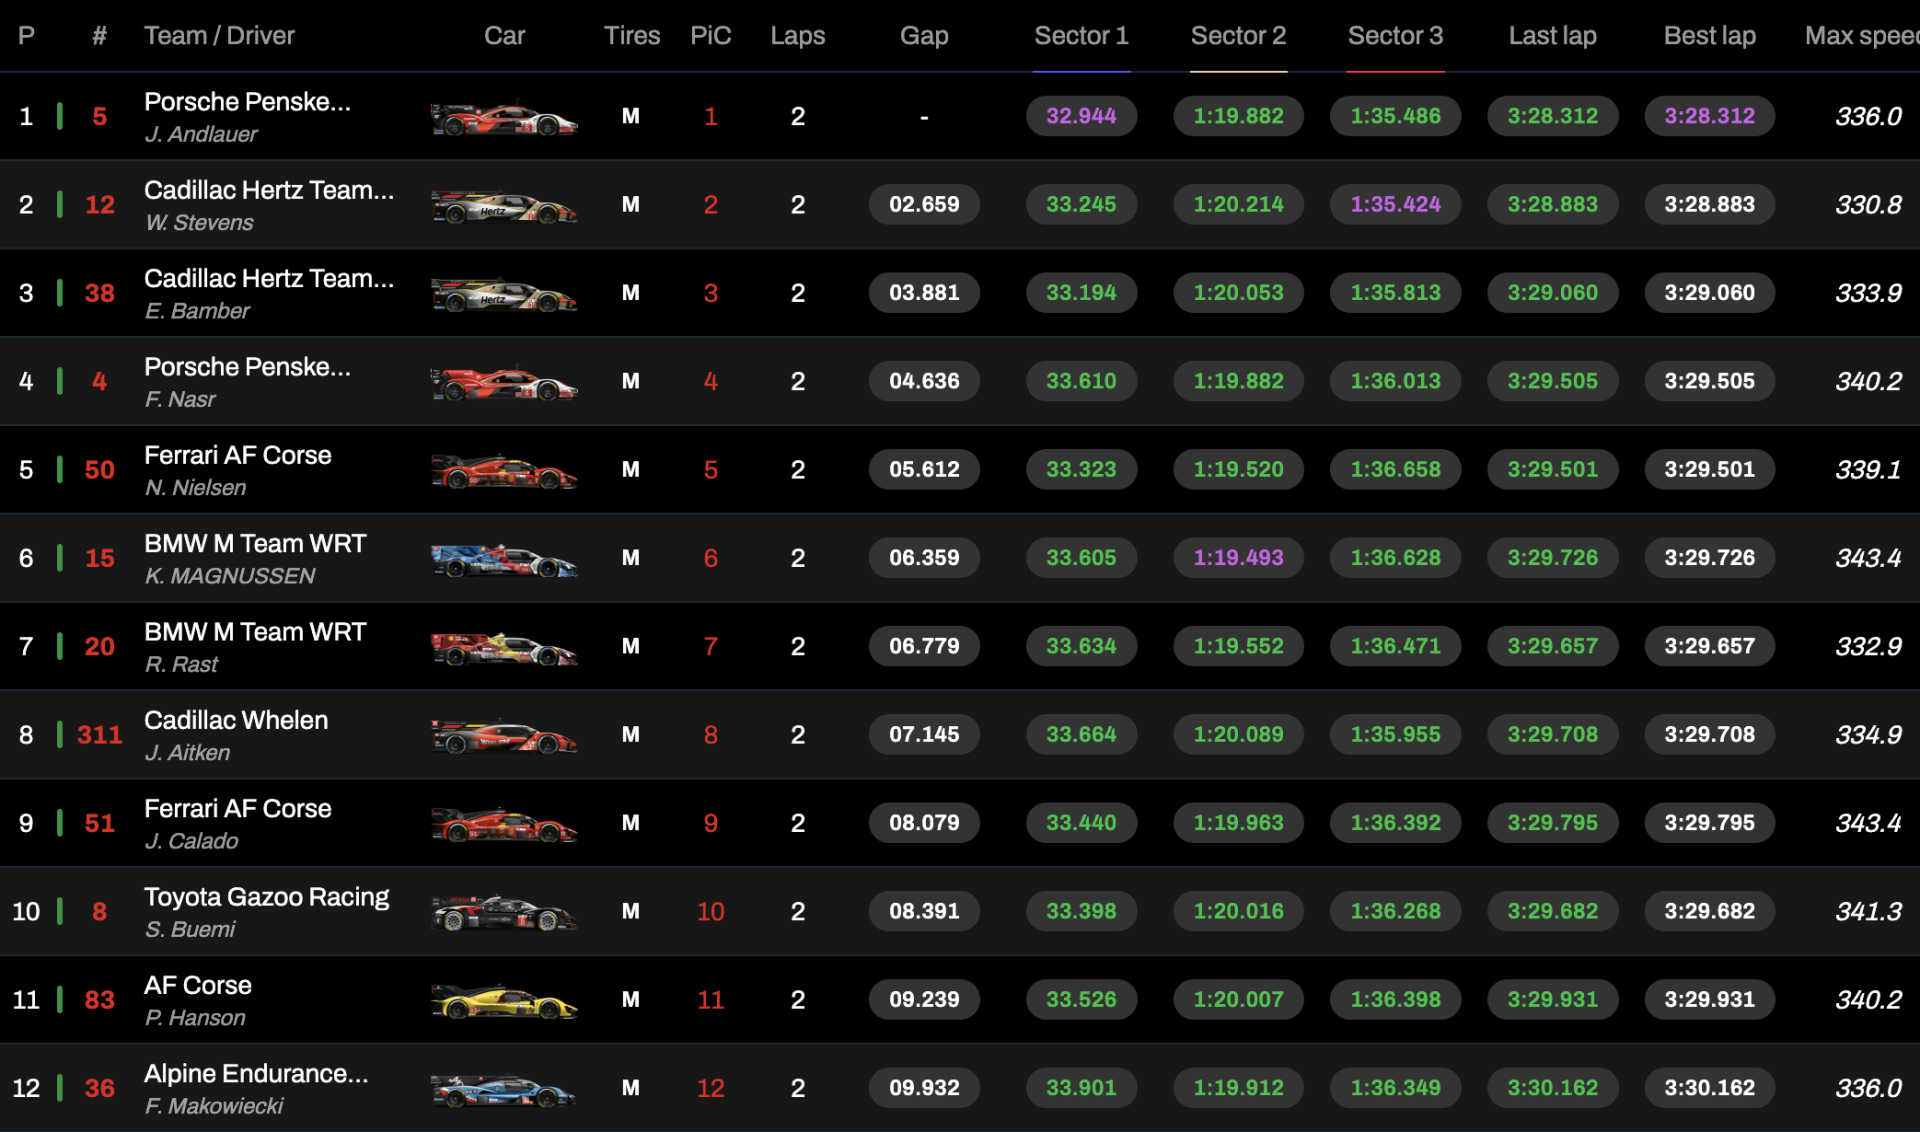Click the purple 1:19.493 sector 2 time
This screenshot has width=1920, height=1132.
[1238, 558]
